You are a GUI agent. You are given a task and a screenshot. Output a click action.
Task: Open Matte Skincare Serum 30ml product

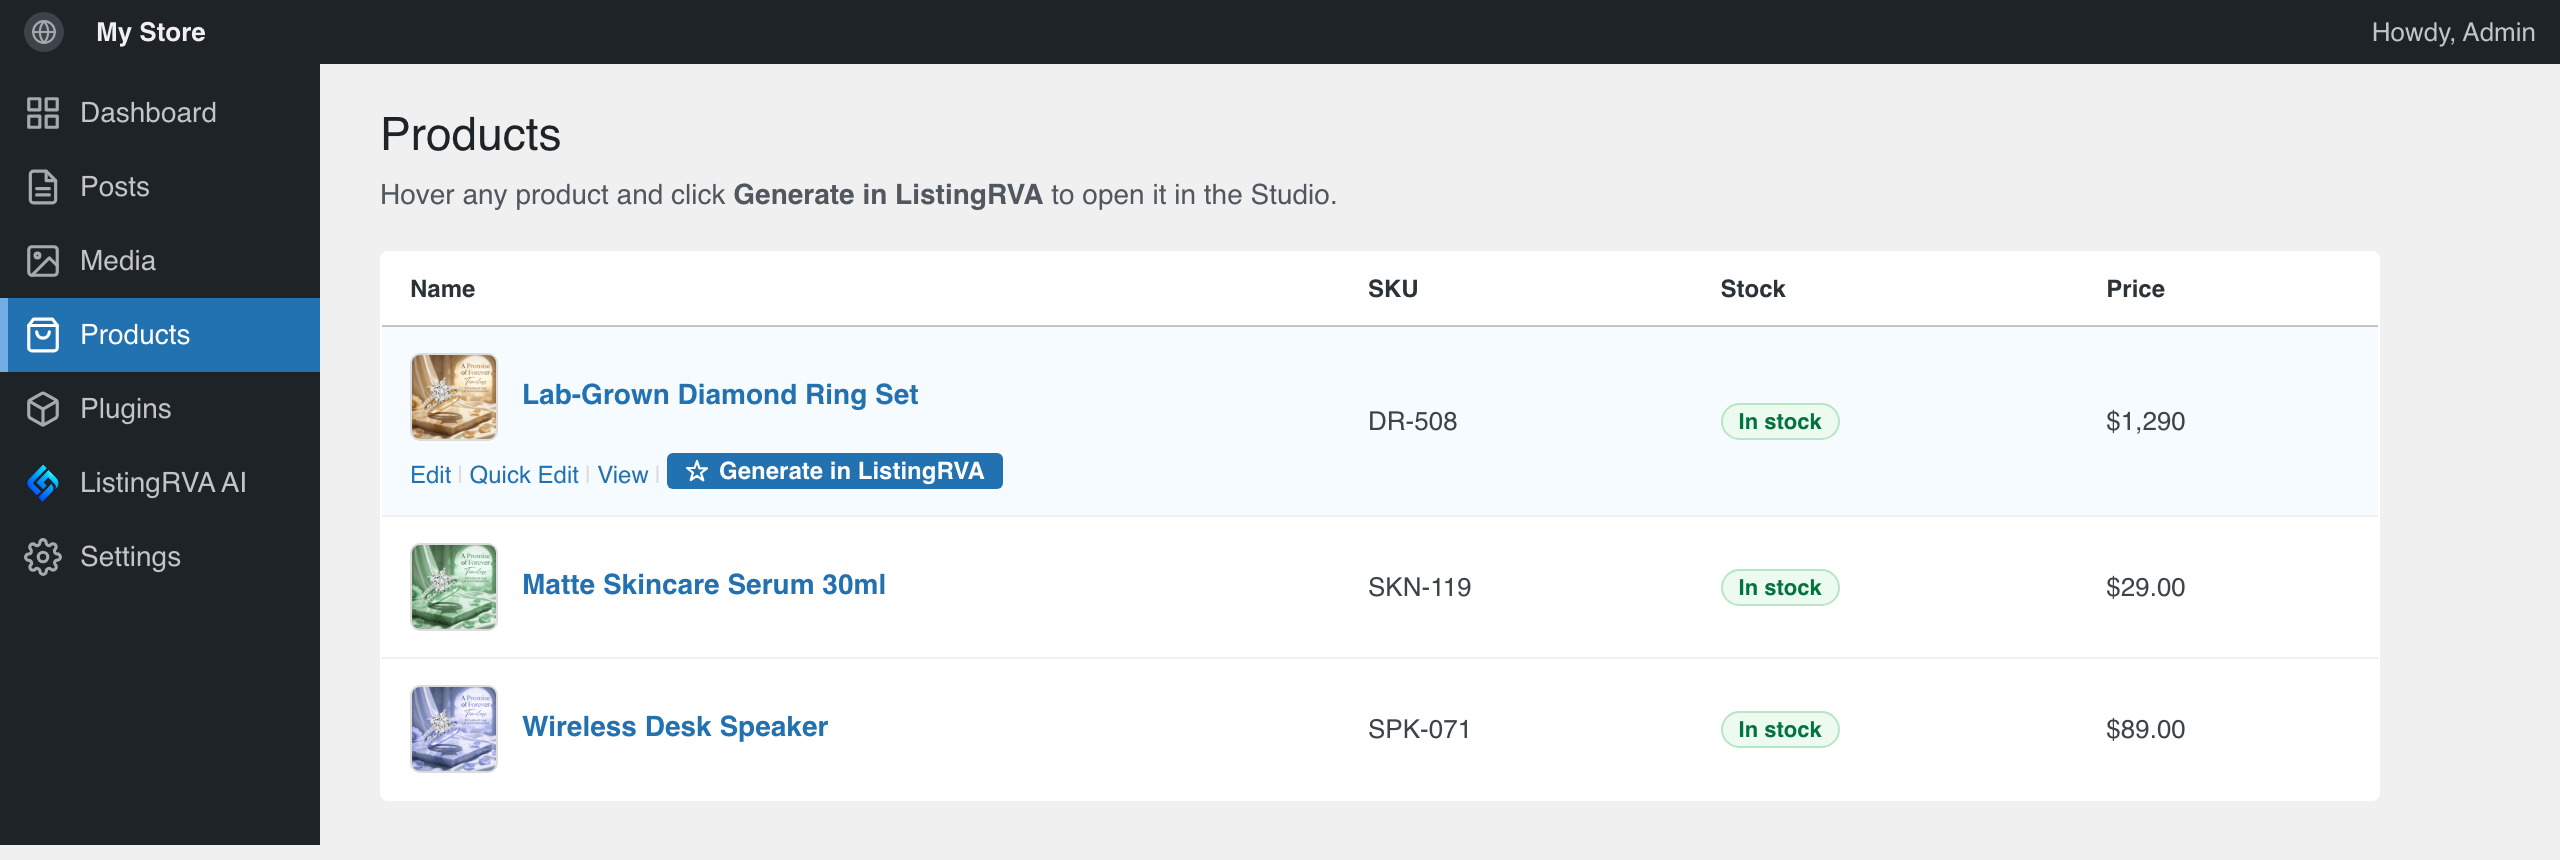[704, 584]
